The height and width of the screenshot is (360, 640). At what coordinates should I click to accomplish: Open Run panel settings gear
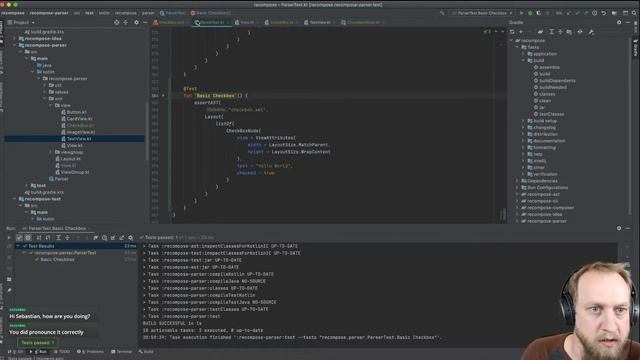[619, 228]
